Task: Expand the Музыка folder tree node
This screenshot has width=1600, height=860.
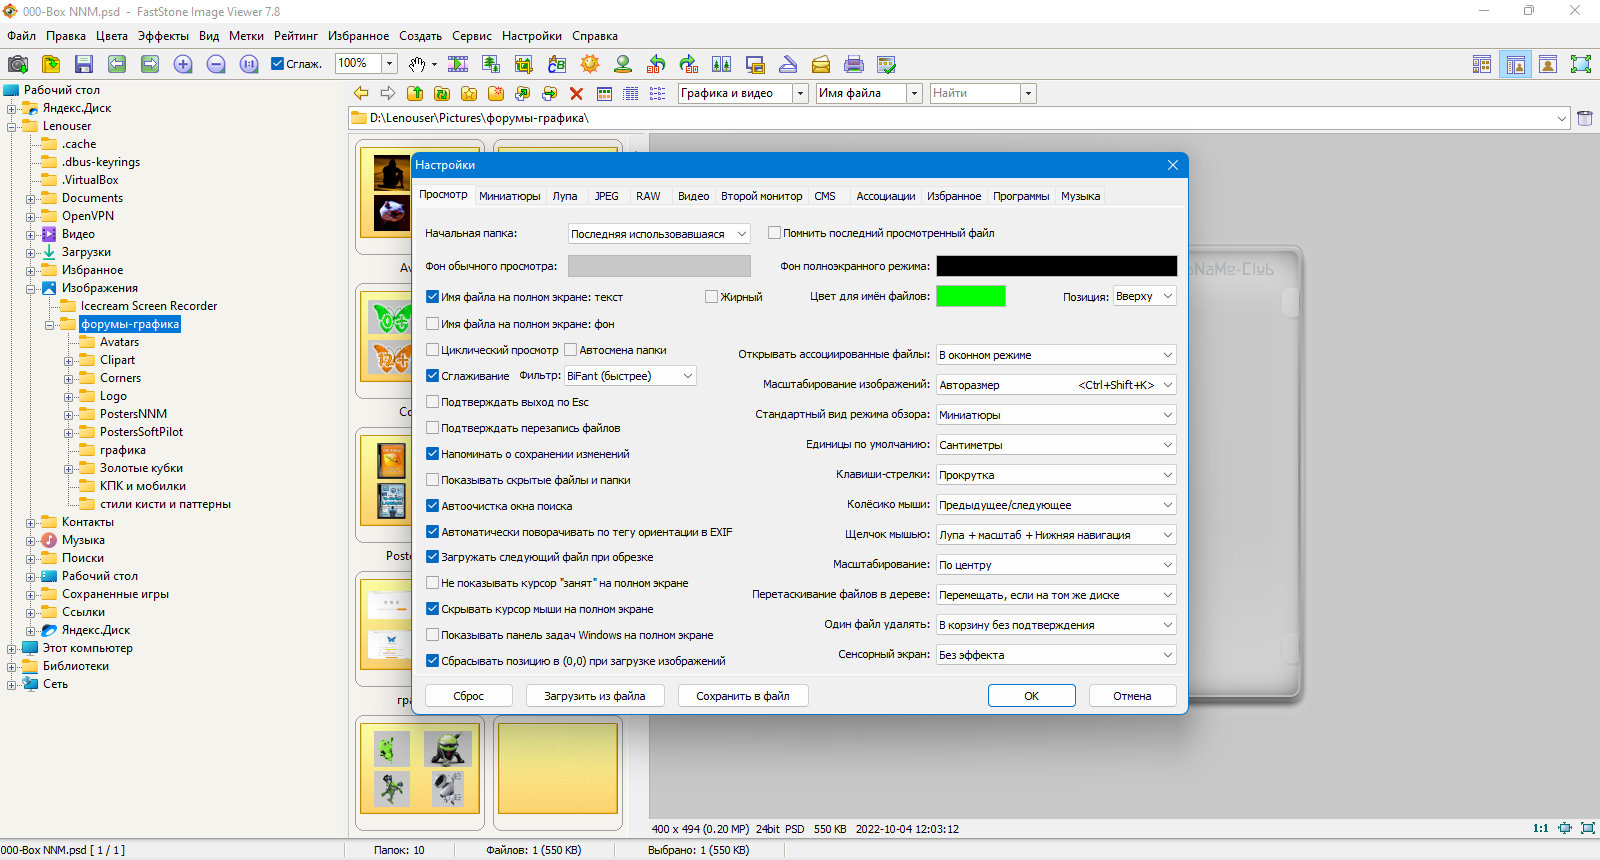Action: point(31,540)
